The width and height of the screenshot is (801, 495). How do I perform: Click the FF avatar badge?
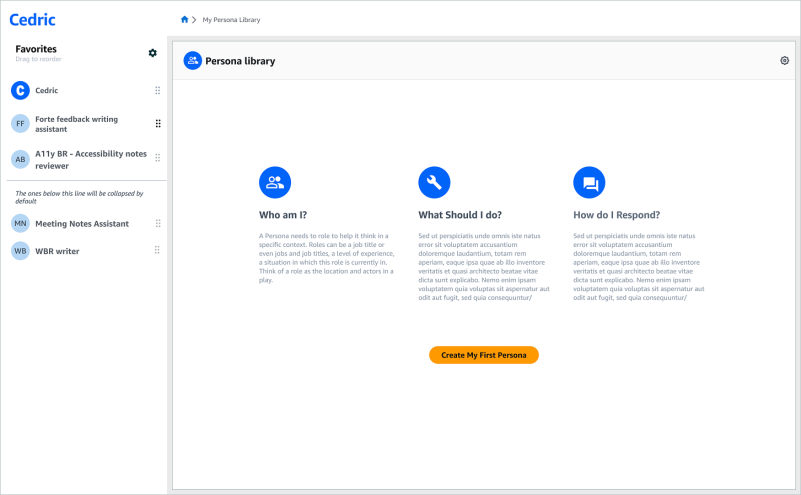[x=20, y=124]
